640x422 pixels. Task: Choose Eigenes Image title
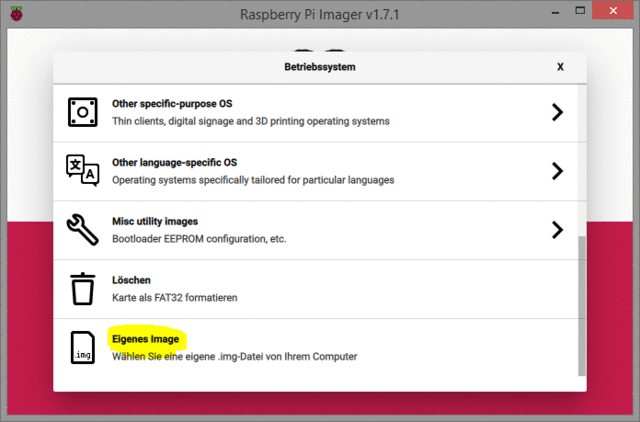point(145,339)
